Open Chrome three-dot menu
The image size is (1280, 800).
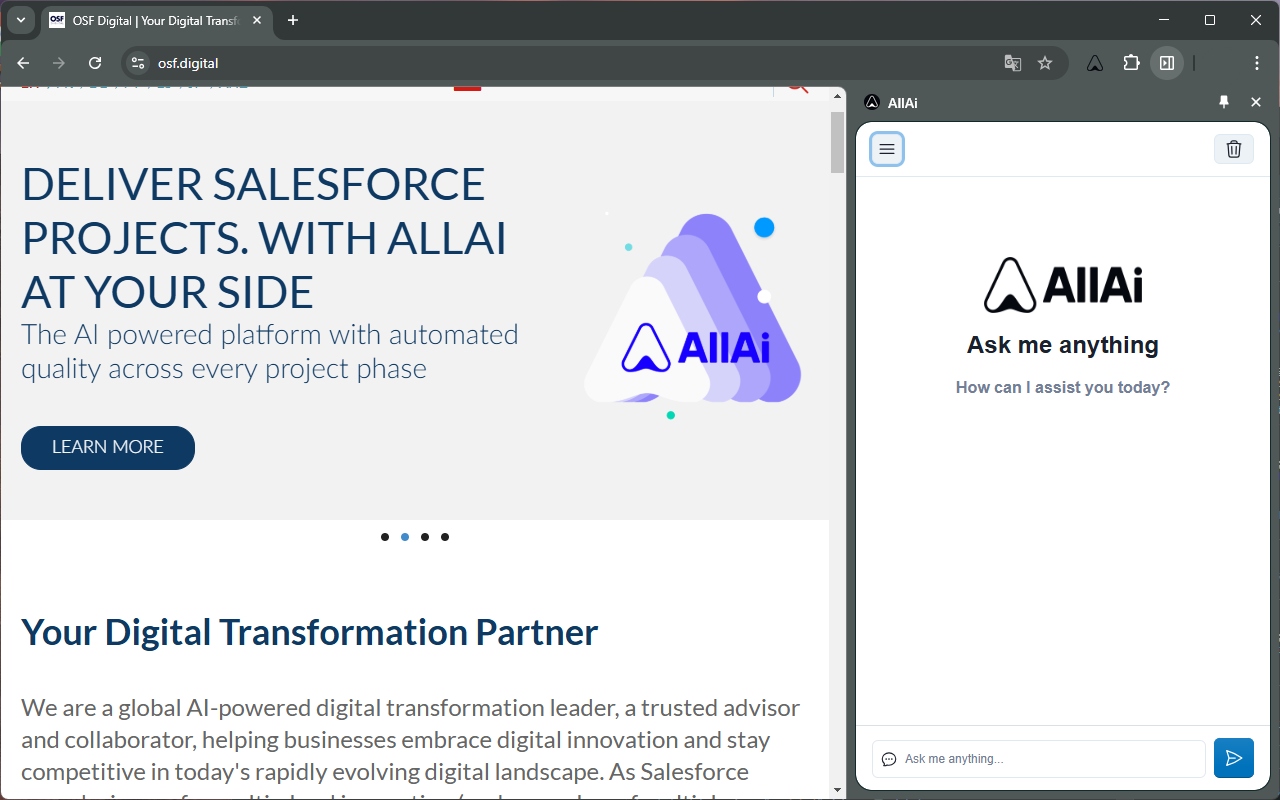click(1257, 63)
